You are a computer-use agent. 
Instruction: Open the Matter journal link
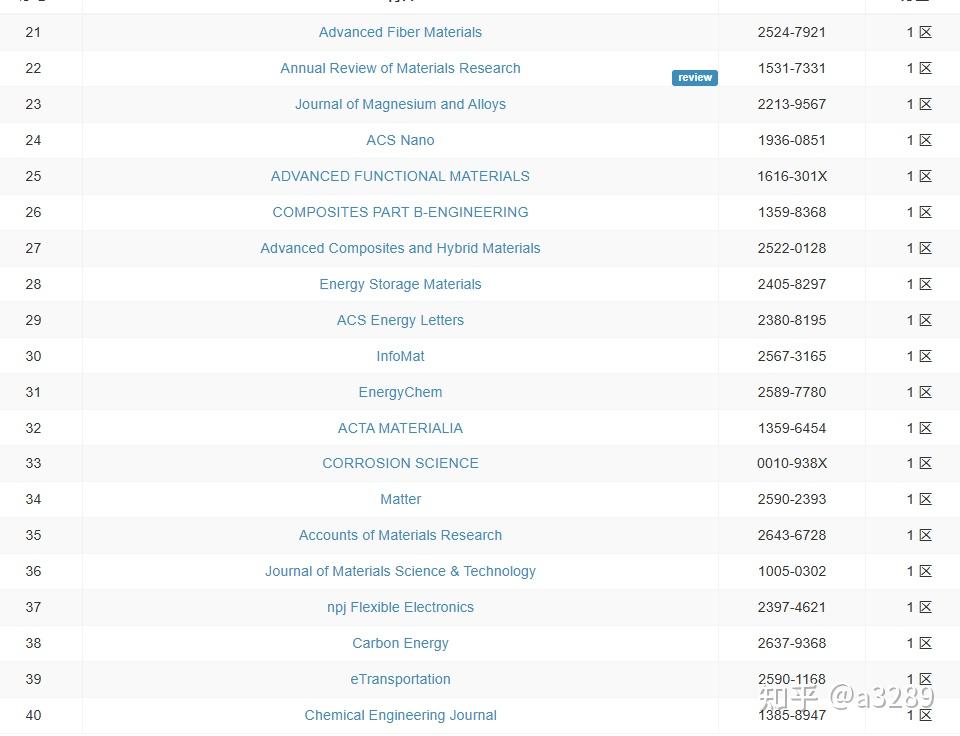[400, 500]
